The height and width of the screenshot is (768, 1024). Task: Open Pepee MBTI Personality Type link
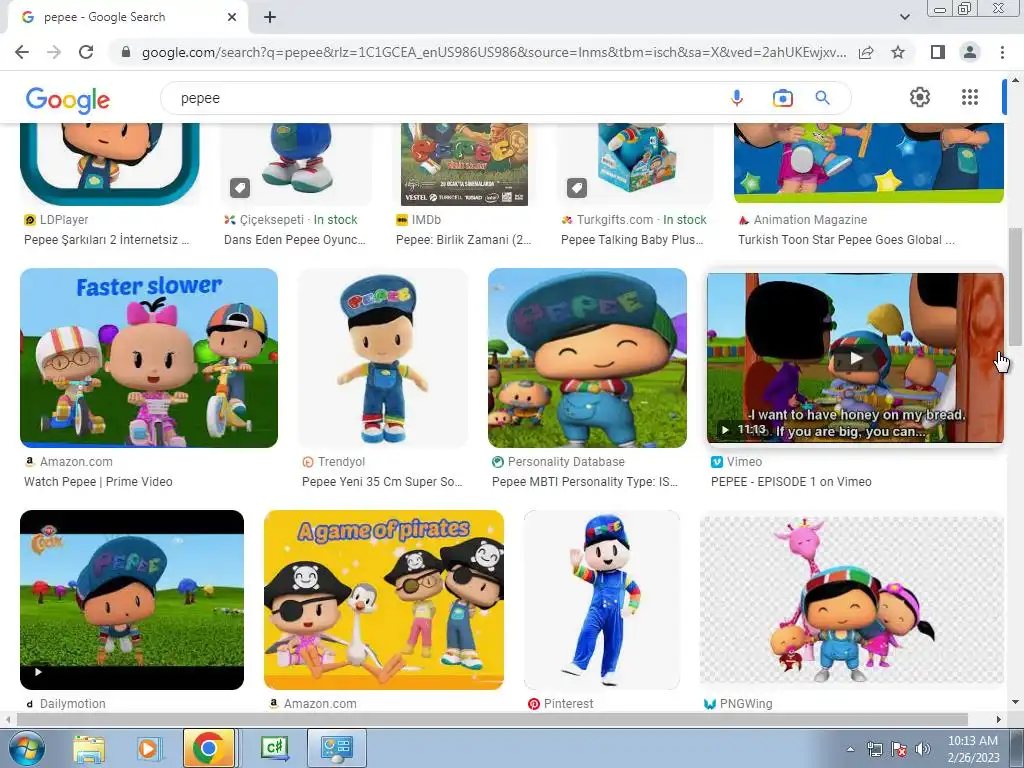(x=584, y=482)
